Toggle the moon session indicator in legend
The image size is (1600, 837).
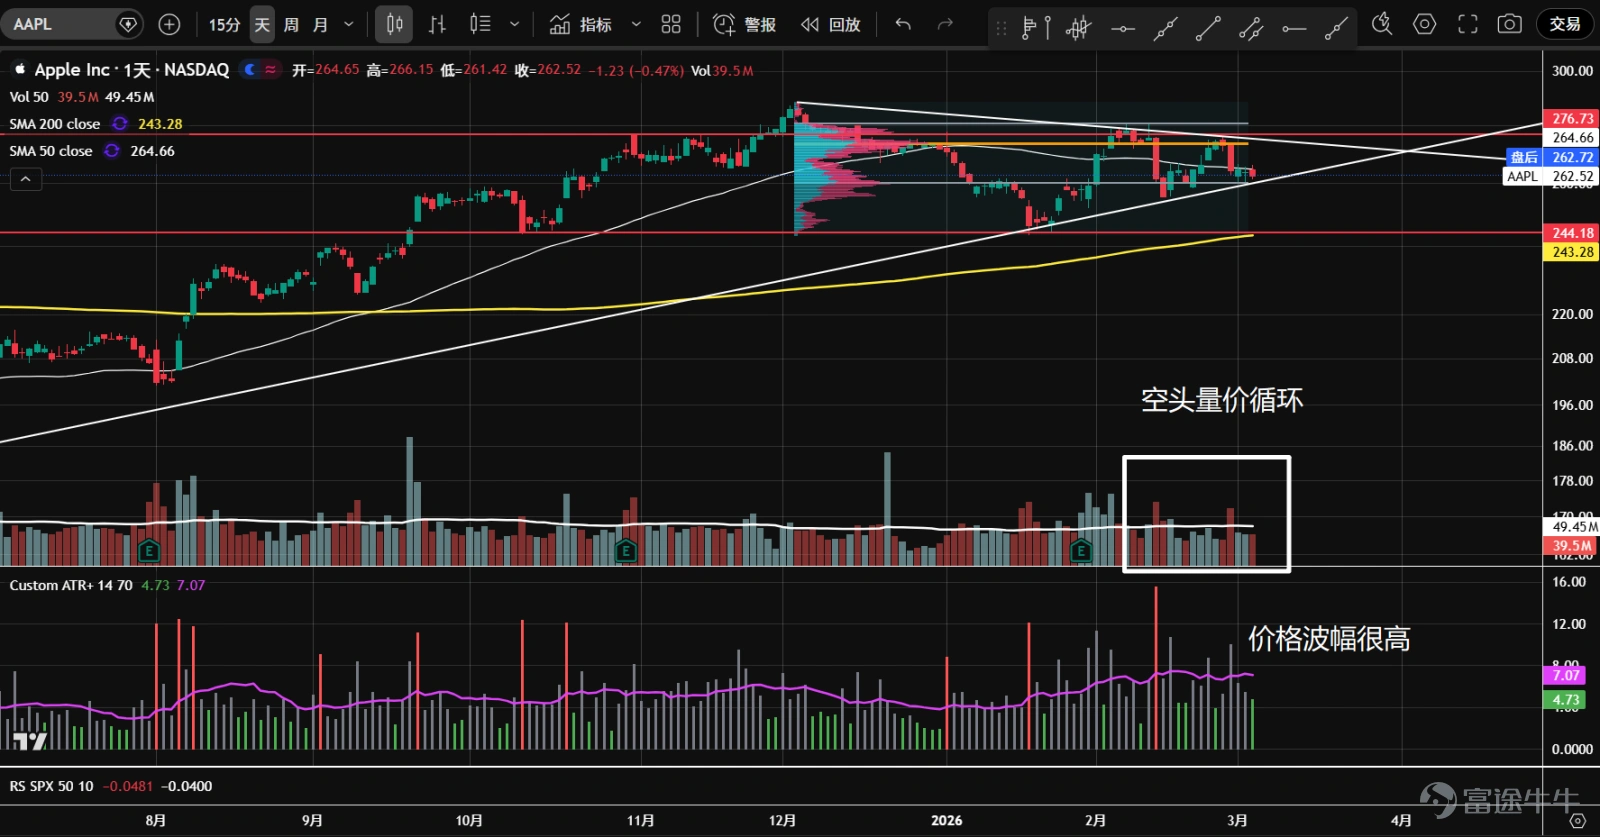[250, 69]
